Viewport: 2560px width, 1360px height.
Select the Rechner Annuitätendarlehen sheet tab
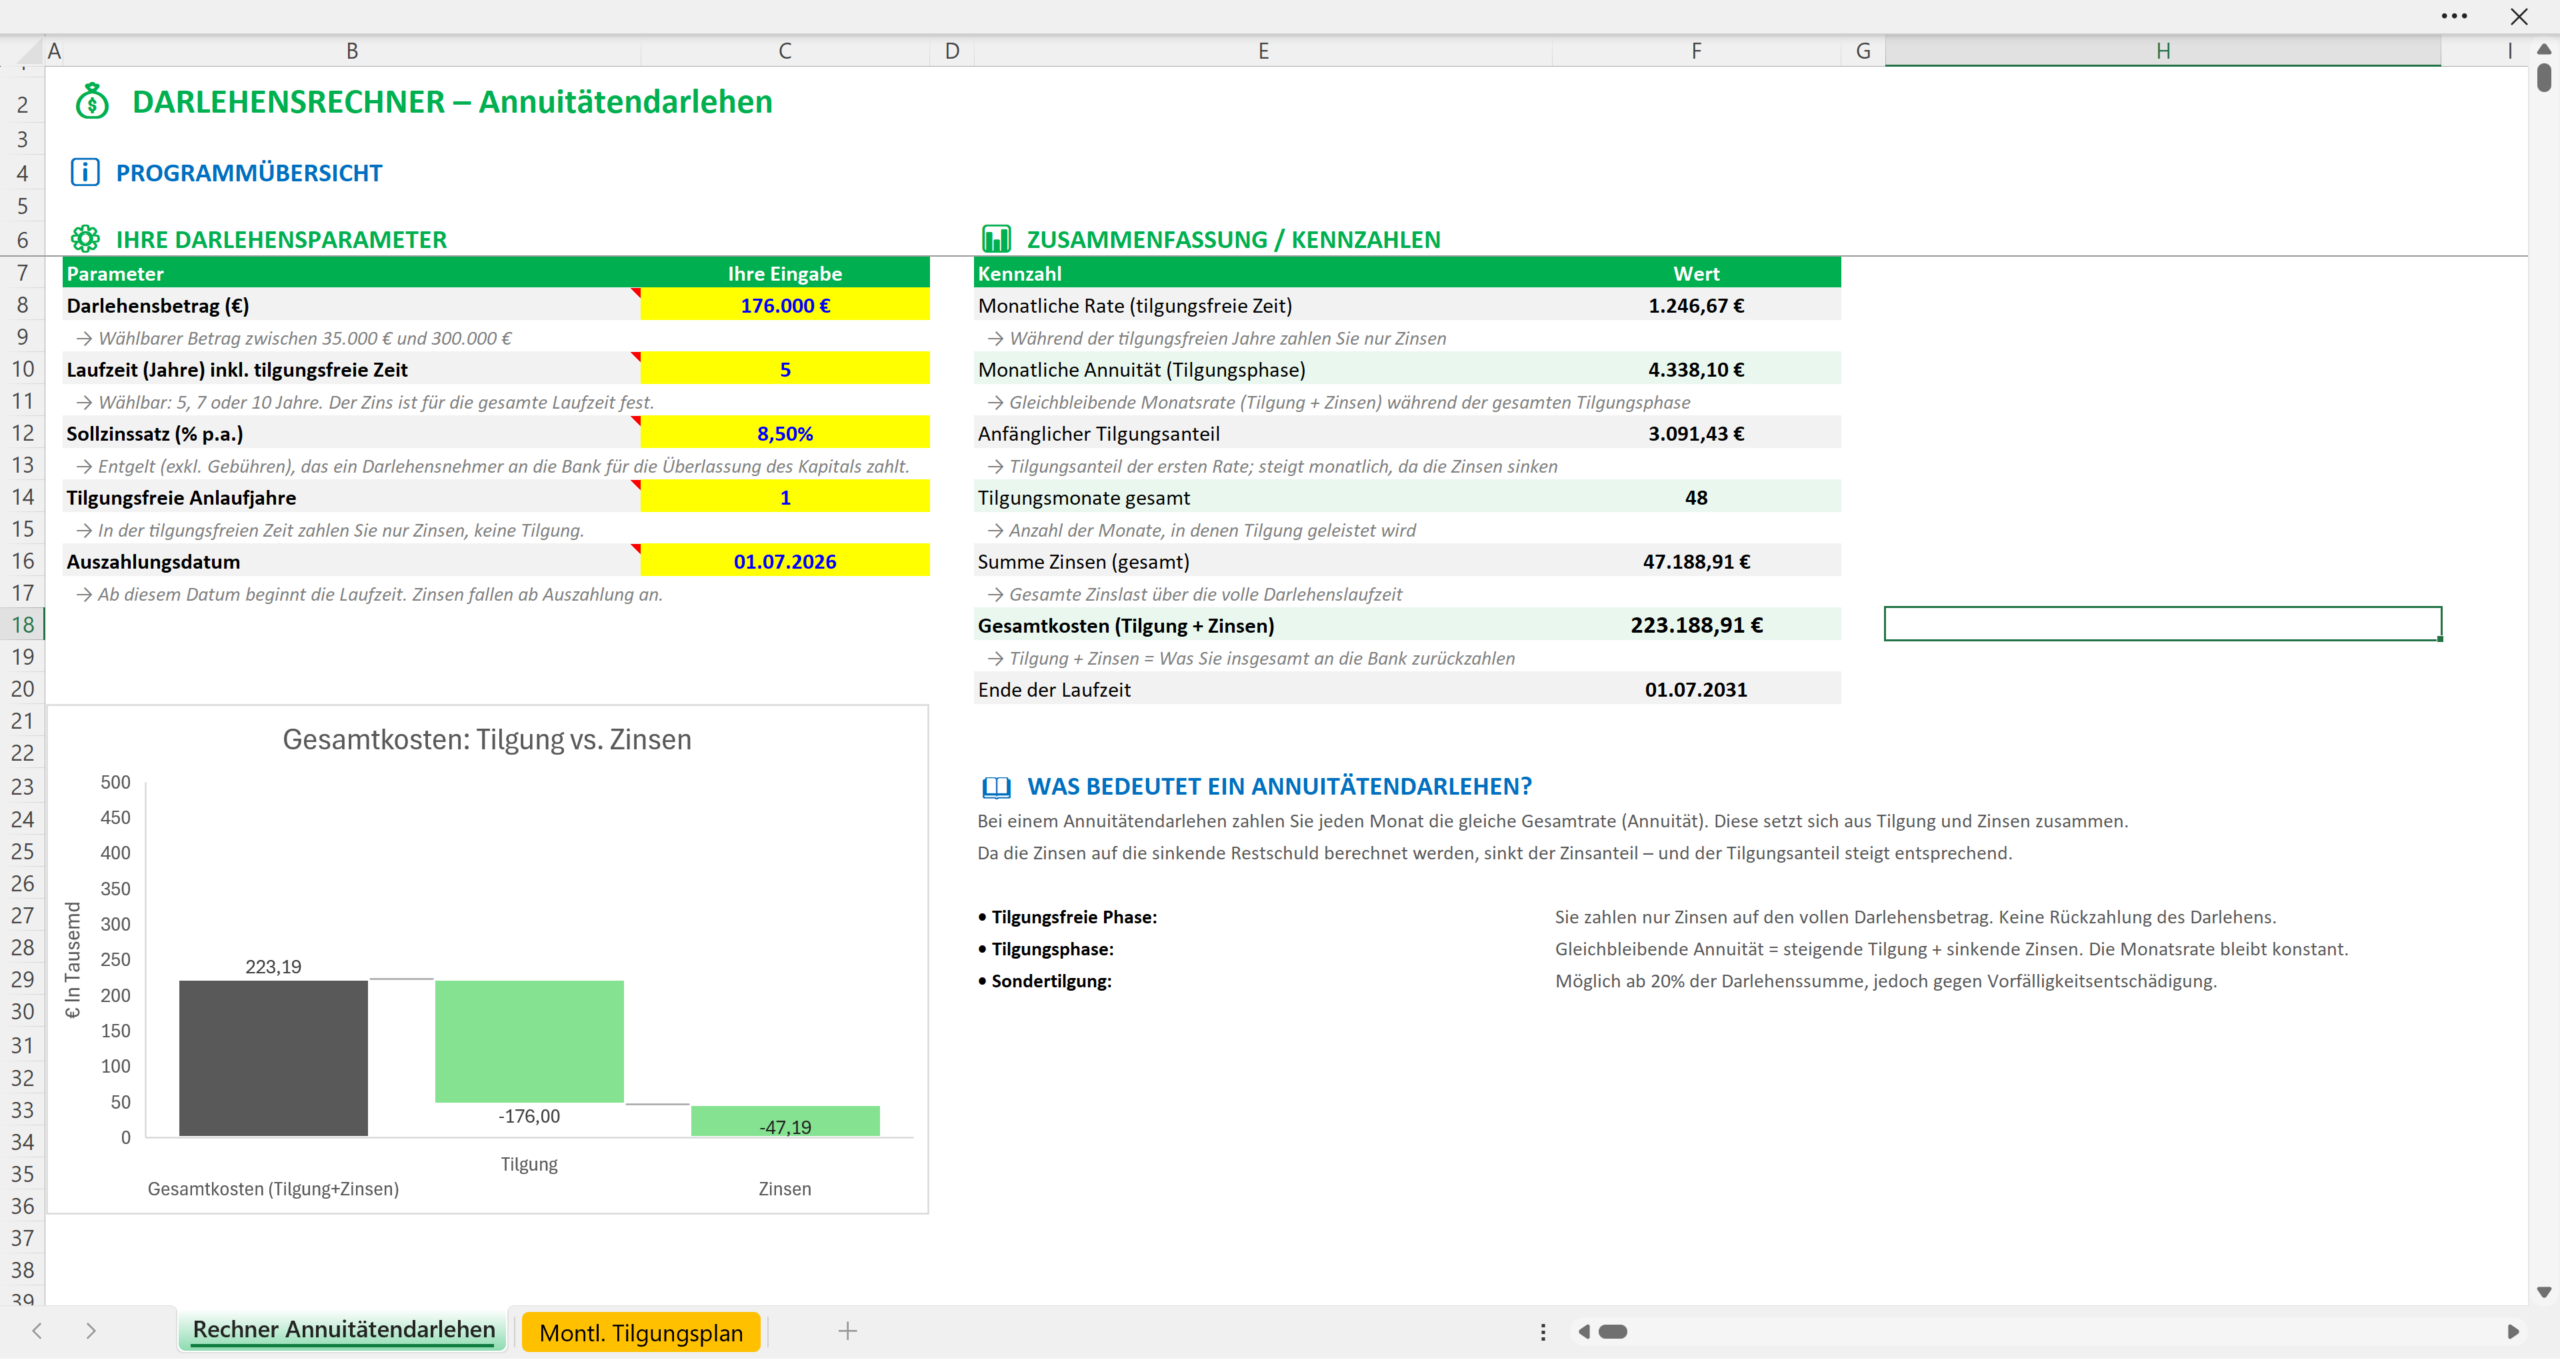point(344,1330)
